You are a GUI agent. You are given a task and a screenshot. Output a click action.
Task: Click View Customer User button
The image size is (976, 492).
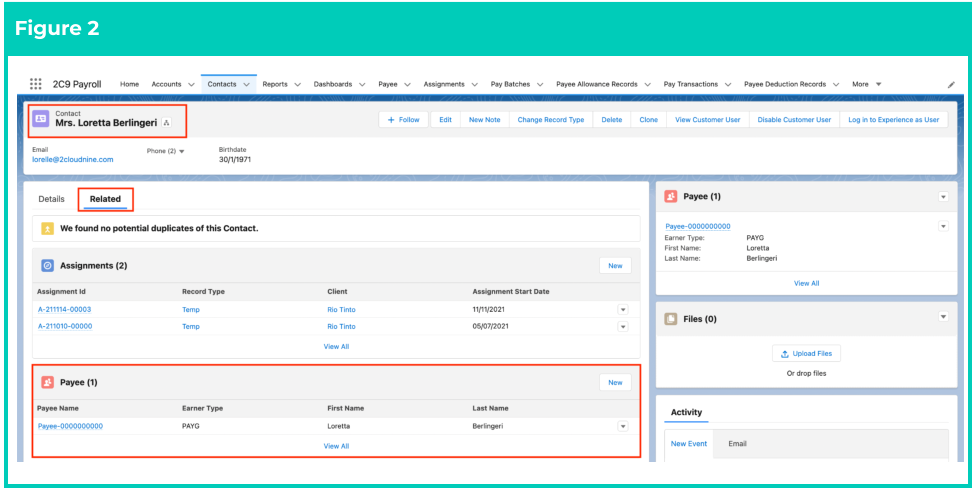(x=708, y=120)
